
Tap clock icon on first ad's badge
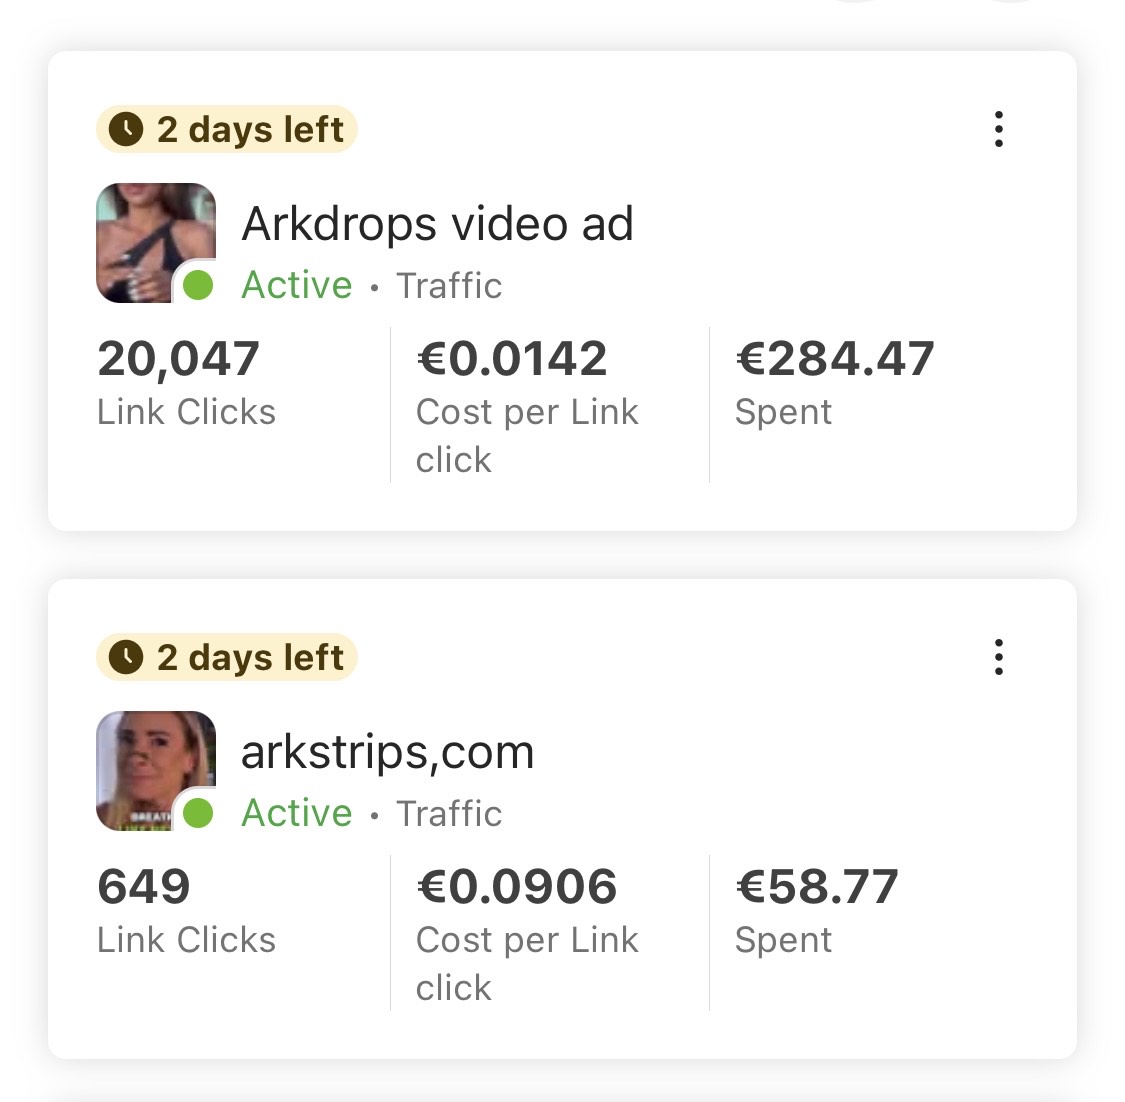tap(126, 129)
